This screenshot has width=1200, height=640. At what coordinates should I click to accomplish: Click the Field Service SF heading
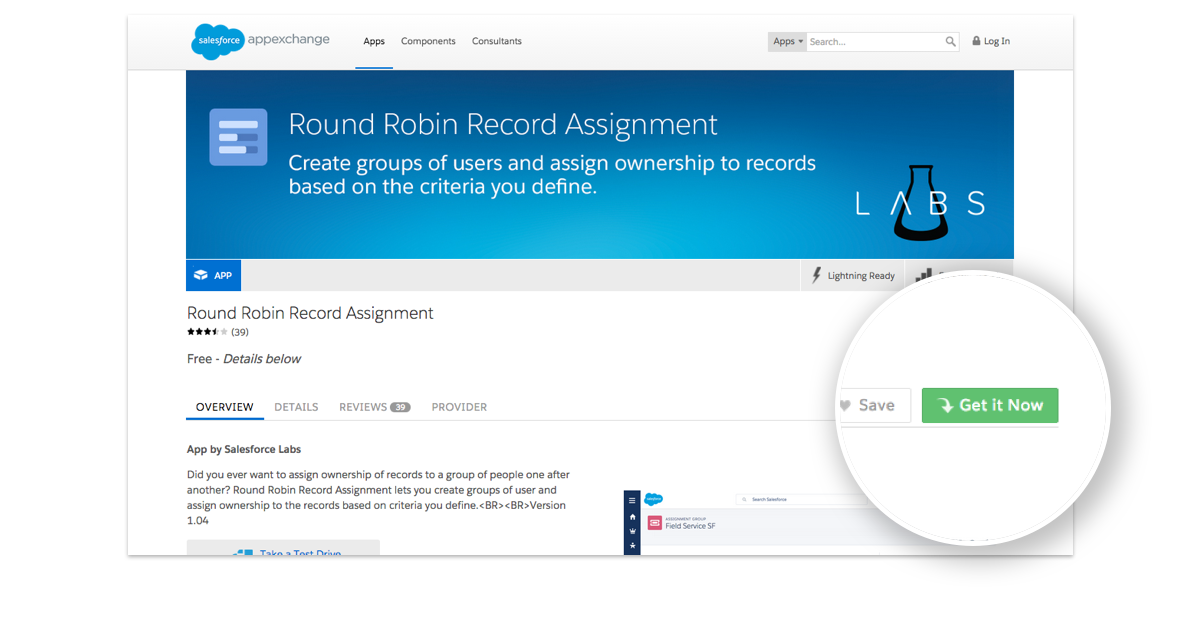pos(690,526)
